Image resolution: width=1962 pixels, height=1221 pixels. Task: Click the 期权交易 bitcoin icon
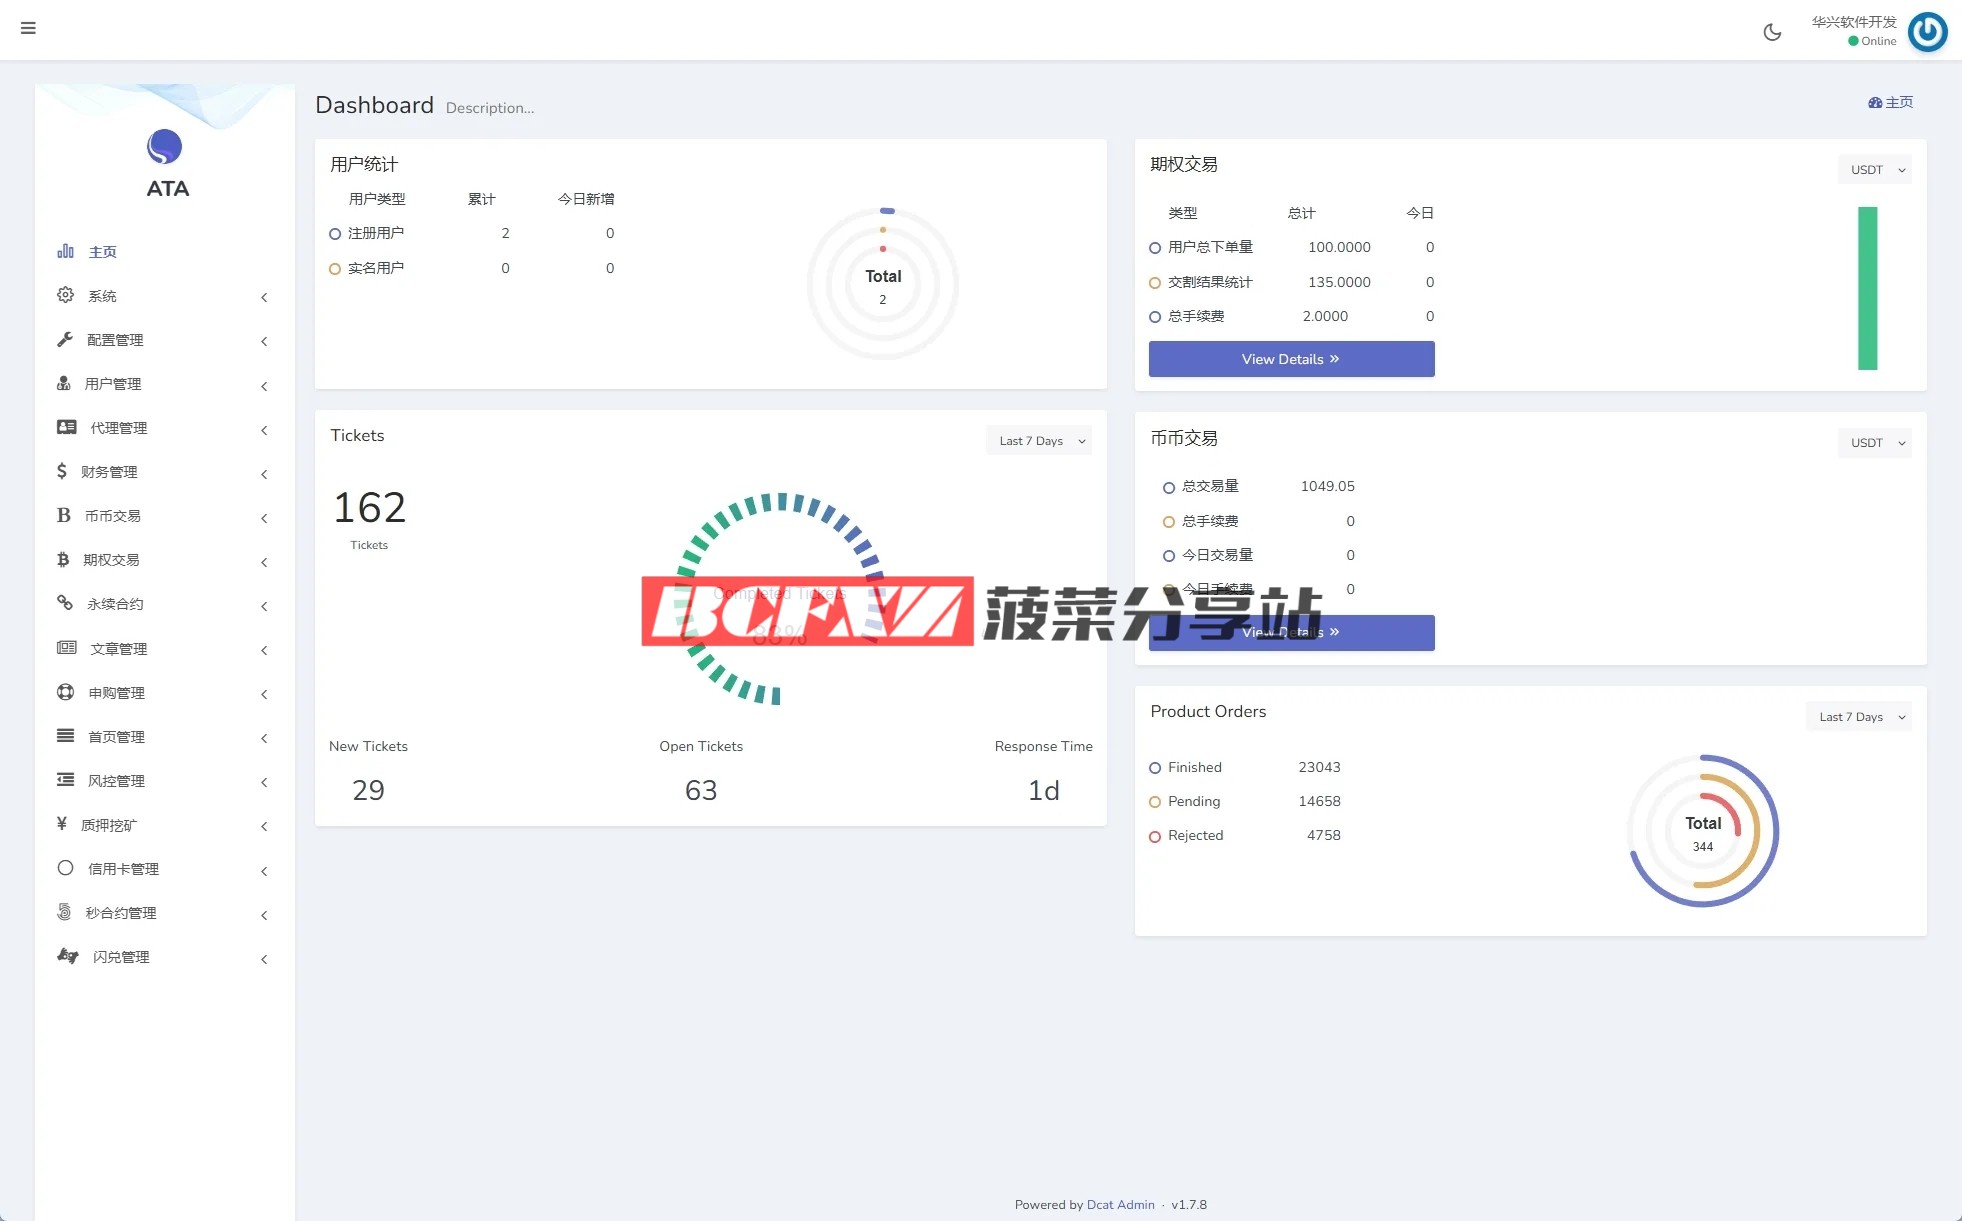(x=63, y=559)
